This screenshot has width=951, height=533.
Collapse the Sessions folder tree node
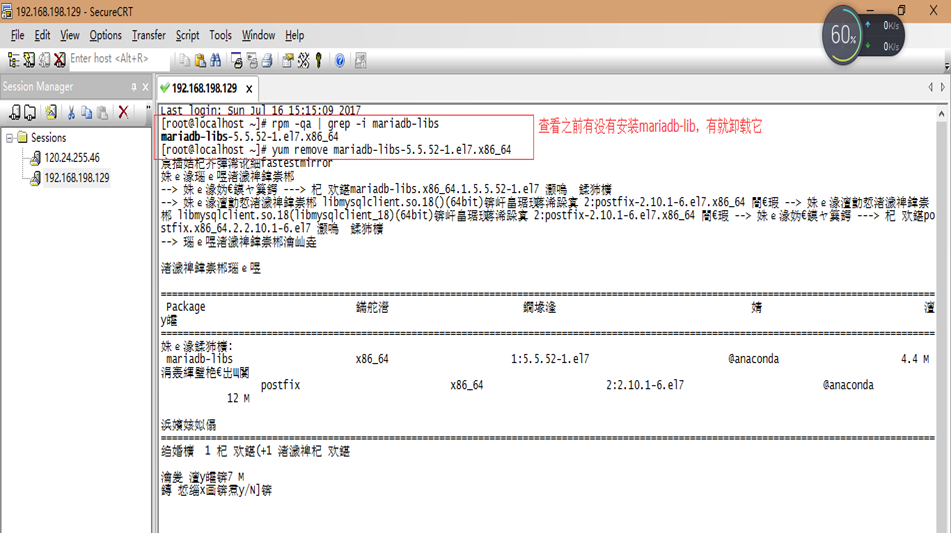point(10,138)
